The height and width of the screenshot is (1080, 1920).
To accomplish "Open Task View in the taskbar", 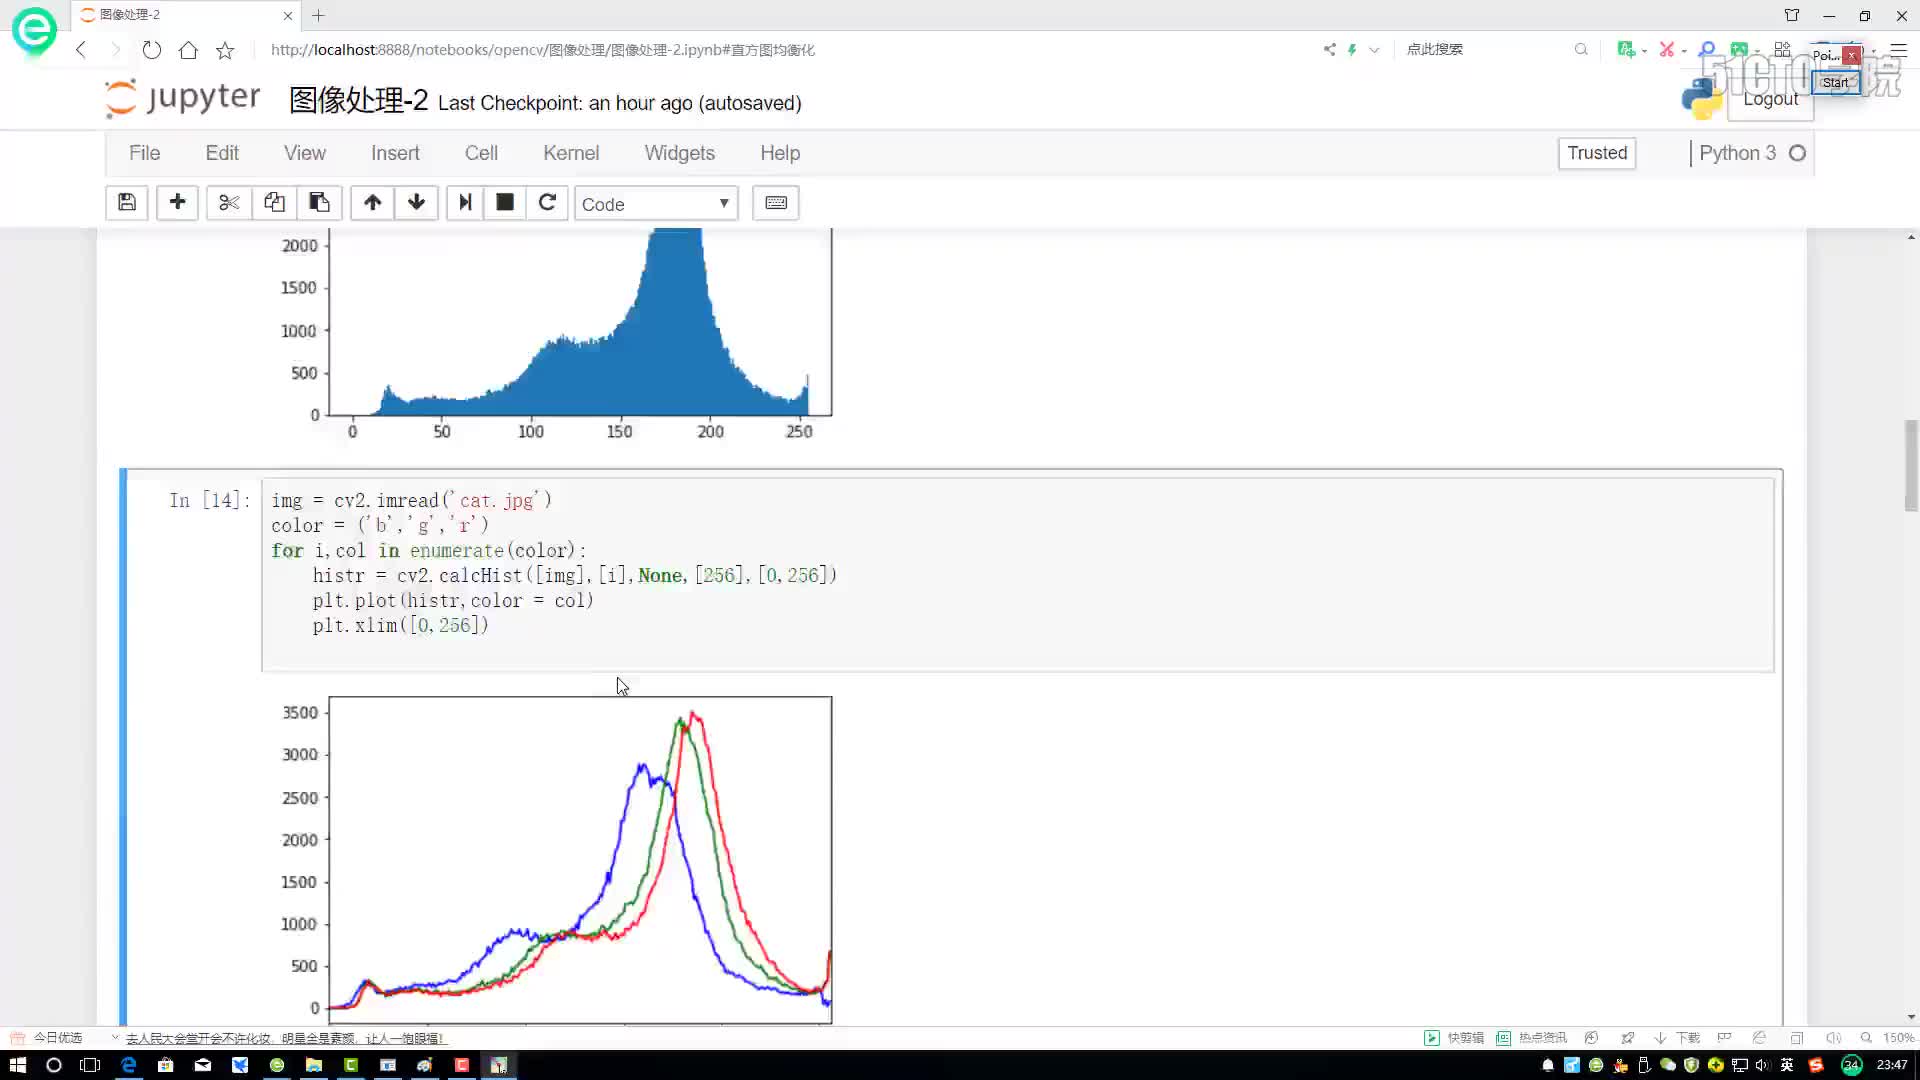I will point(90,1065).
